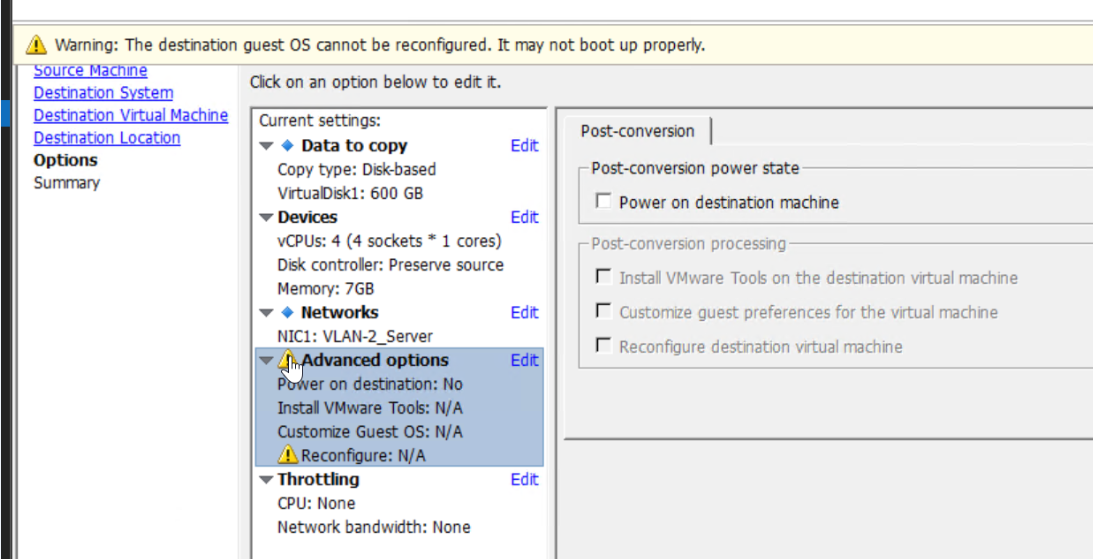Go to Destination System step
The image size is (1093, 559).
(103, 93)
